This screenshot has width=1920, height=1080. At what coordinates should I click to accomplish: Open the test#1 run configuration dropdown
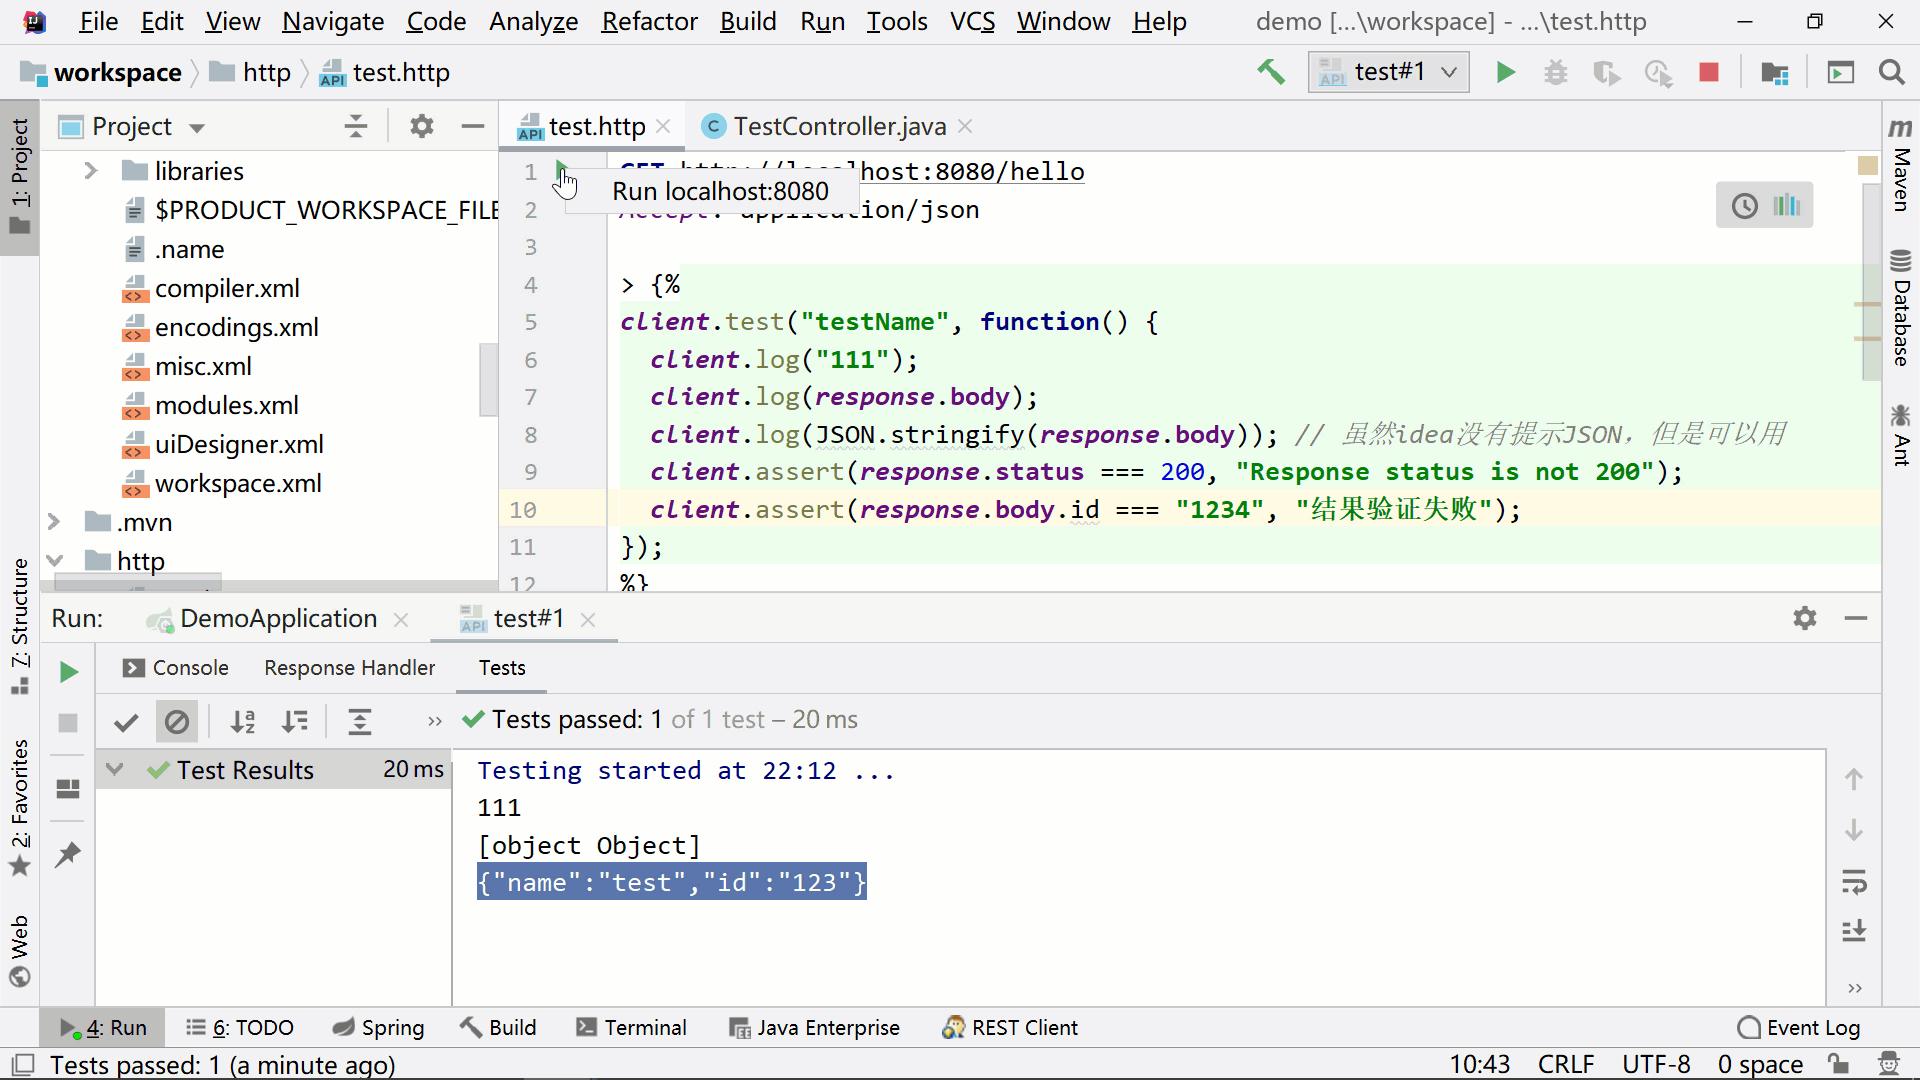click(x=1388, y=72)
